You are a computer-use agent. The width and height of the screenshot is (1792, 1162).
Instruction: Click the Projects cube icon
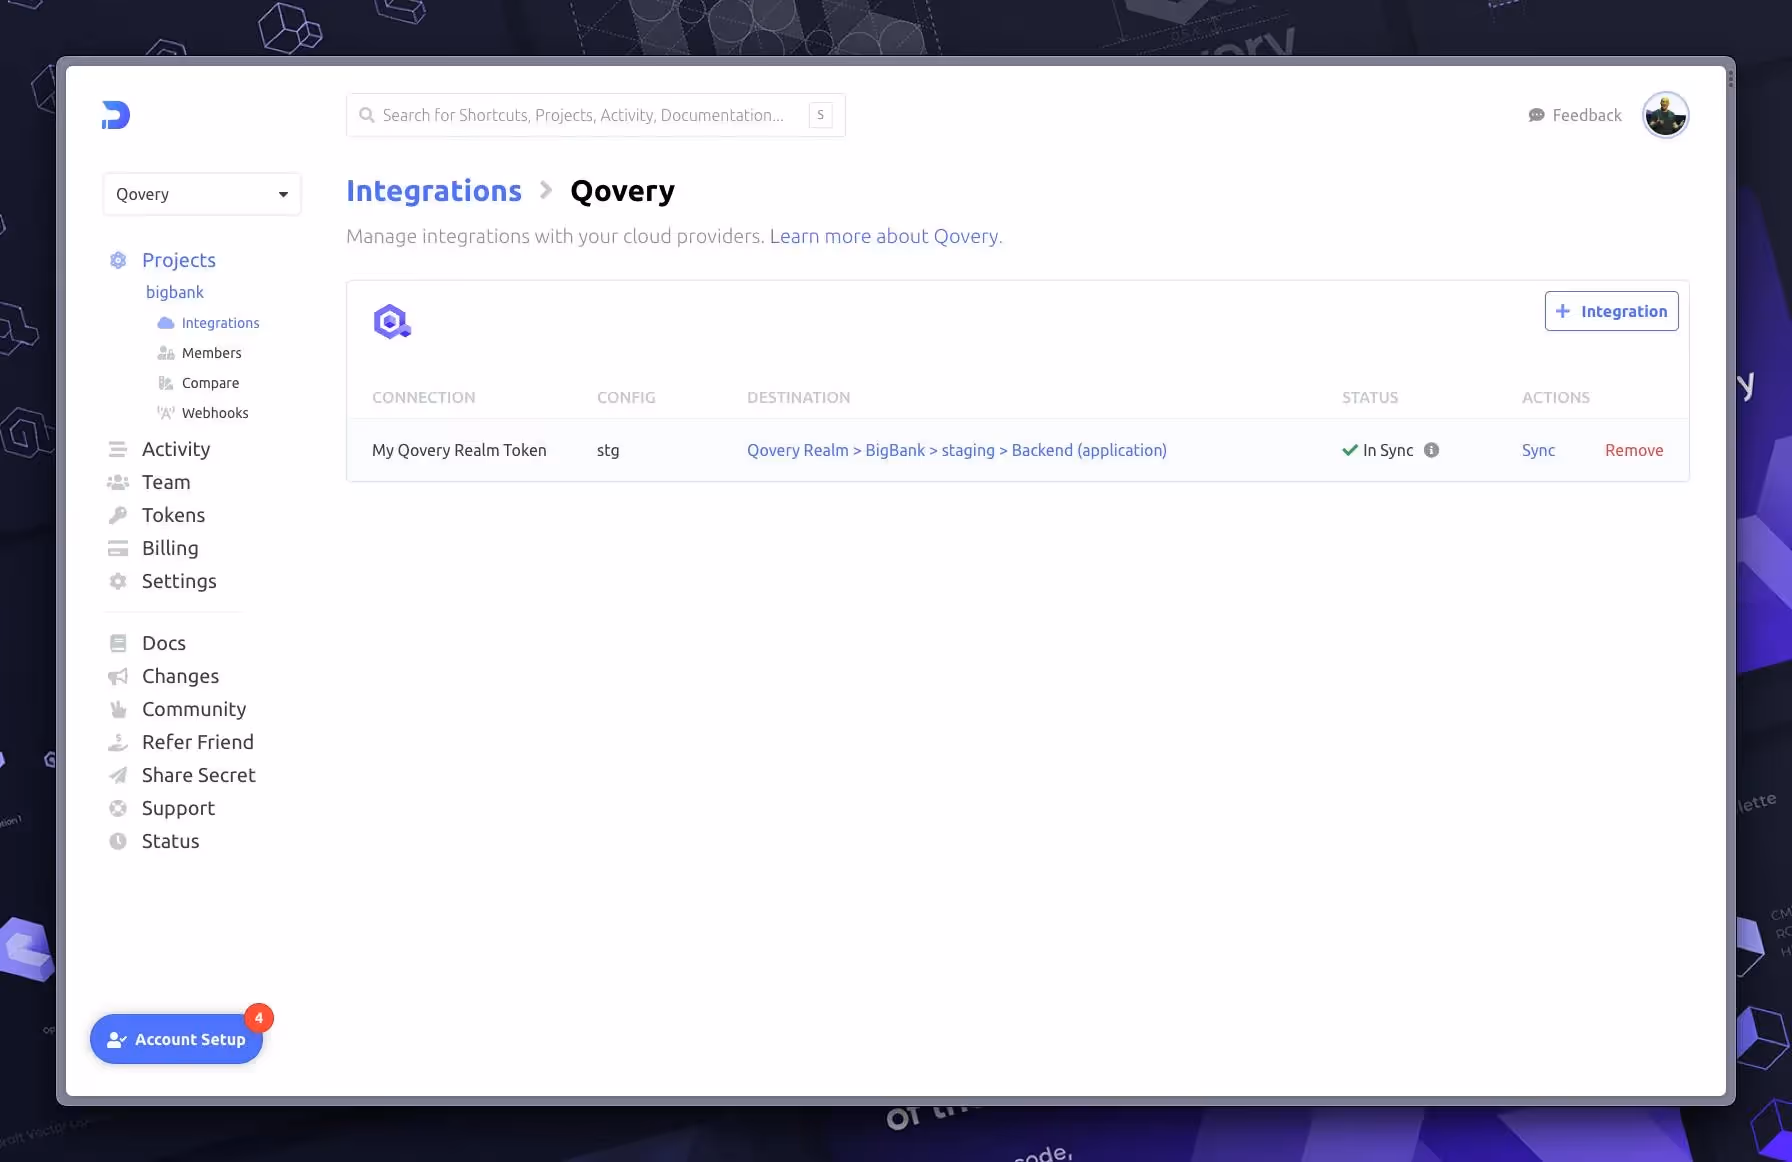[x=118, y=260]
